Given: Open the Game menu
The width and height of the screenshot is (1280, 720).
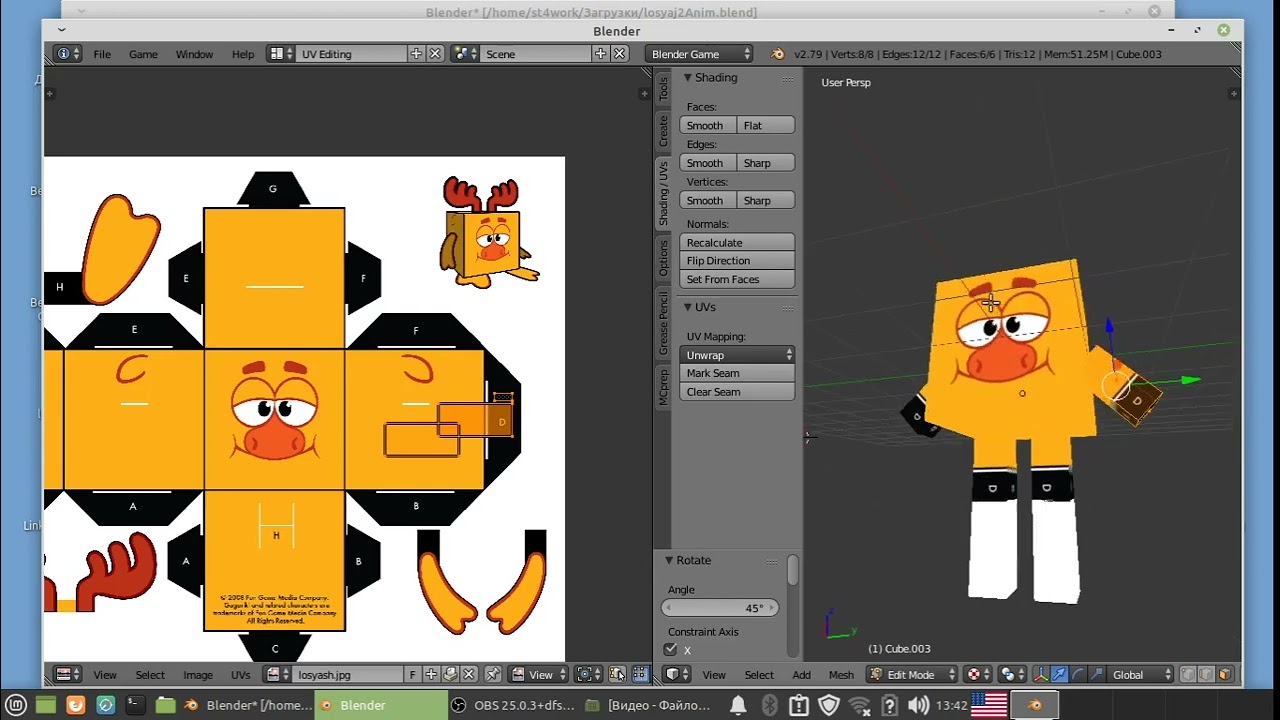Looking at the screenshot, I should click(x=143, y=54).
